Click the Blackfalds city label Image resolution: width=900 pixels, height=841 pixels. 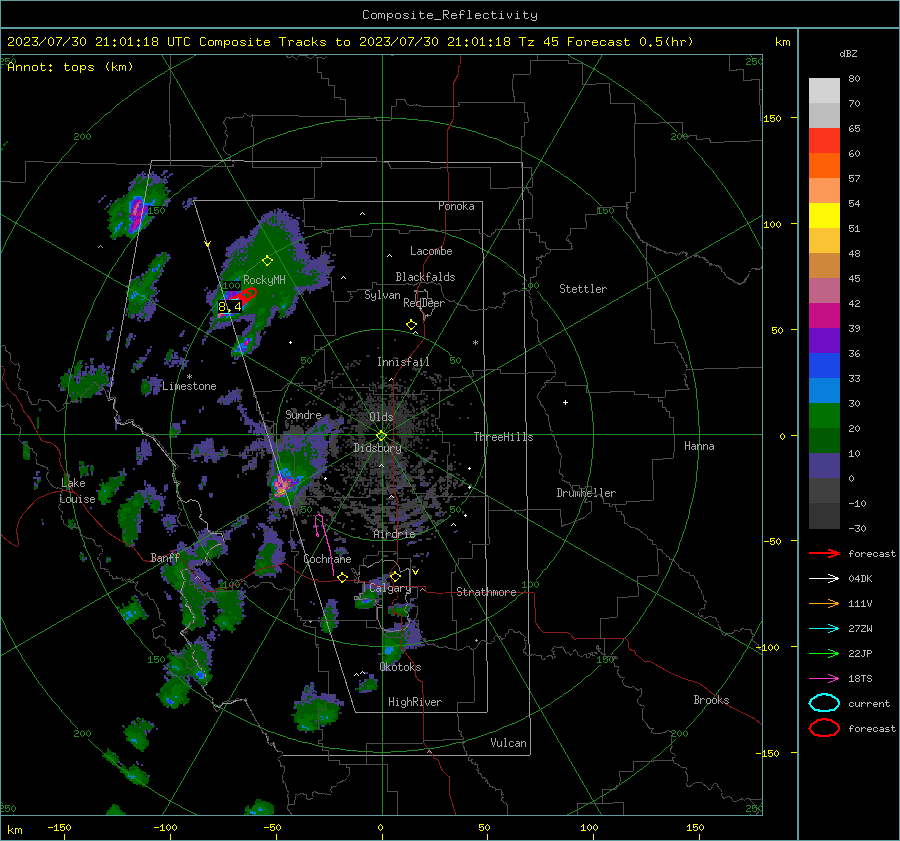[x=425, y=277]
